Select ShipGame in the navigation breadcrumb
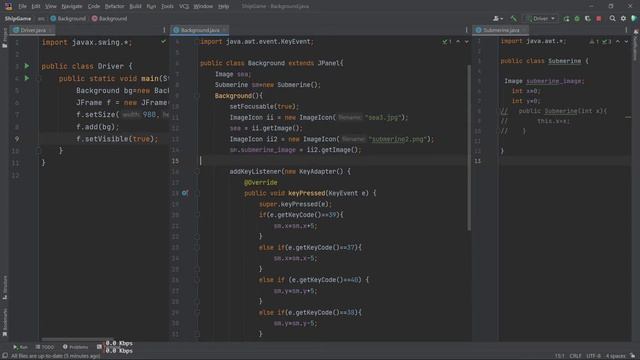Viewport: 640px width, 360px height. point(18,19)
